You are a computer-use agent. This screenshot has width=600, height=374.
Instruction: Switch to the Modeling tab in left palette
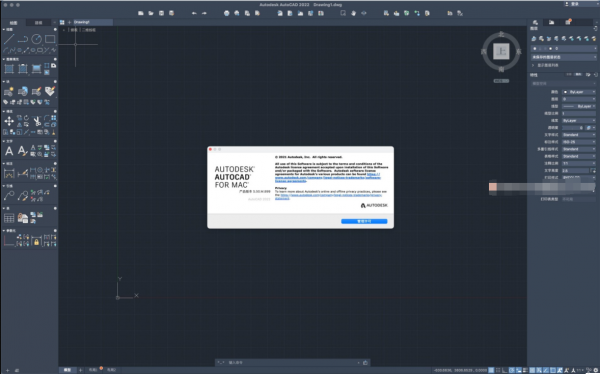(x=38, y=23)
